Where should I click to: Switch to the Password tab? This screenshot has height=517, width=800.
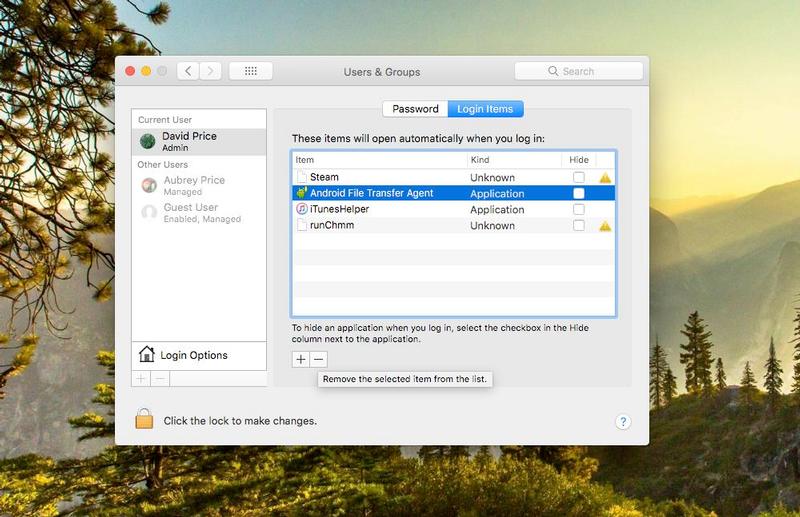click(x=415, y=109)
